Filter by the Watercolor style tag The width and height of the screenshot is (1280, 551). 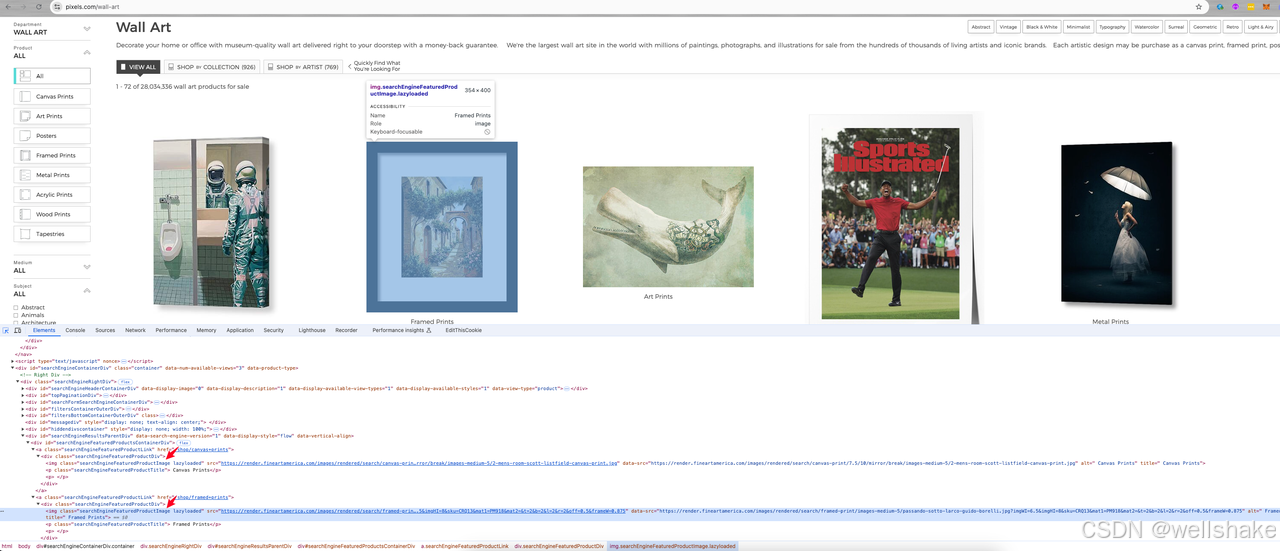[1147, 27]
